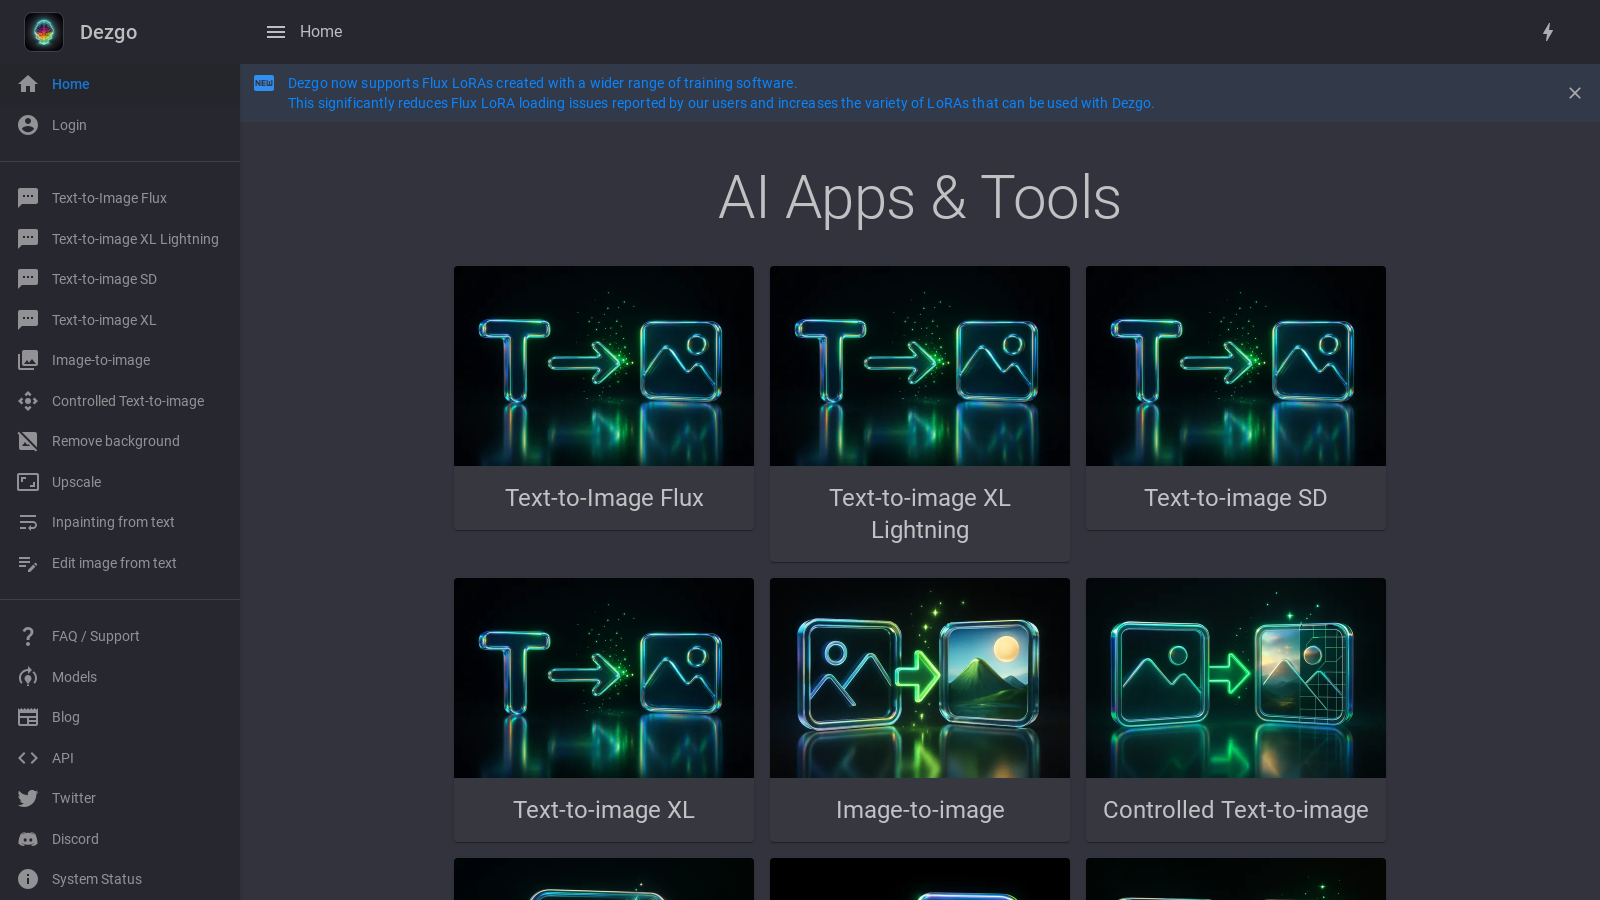Click the Remove background sidebar icon
The image size is (1600, 900).
point(28,441)
